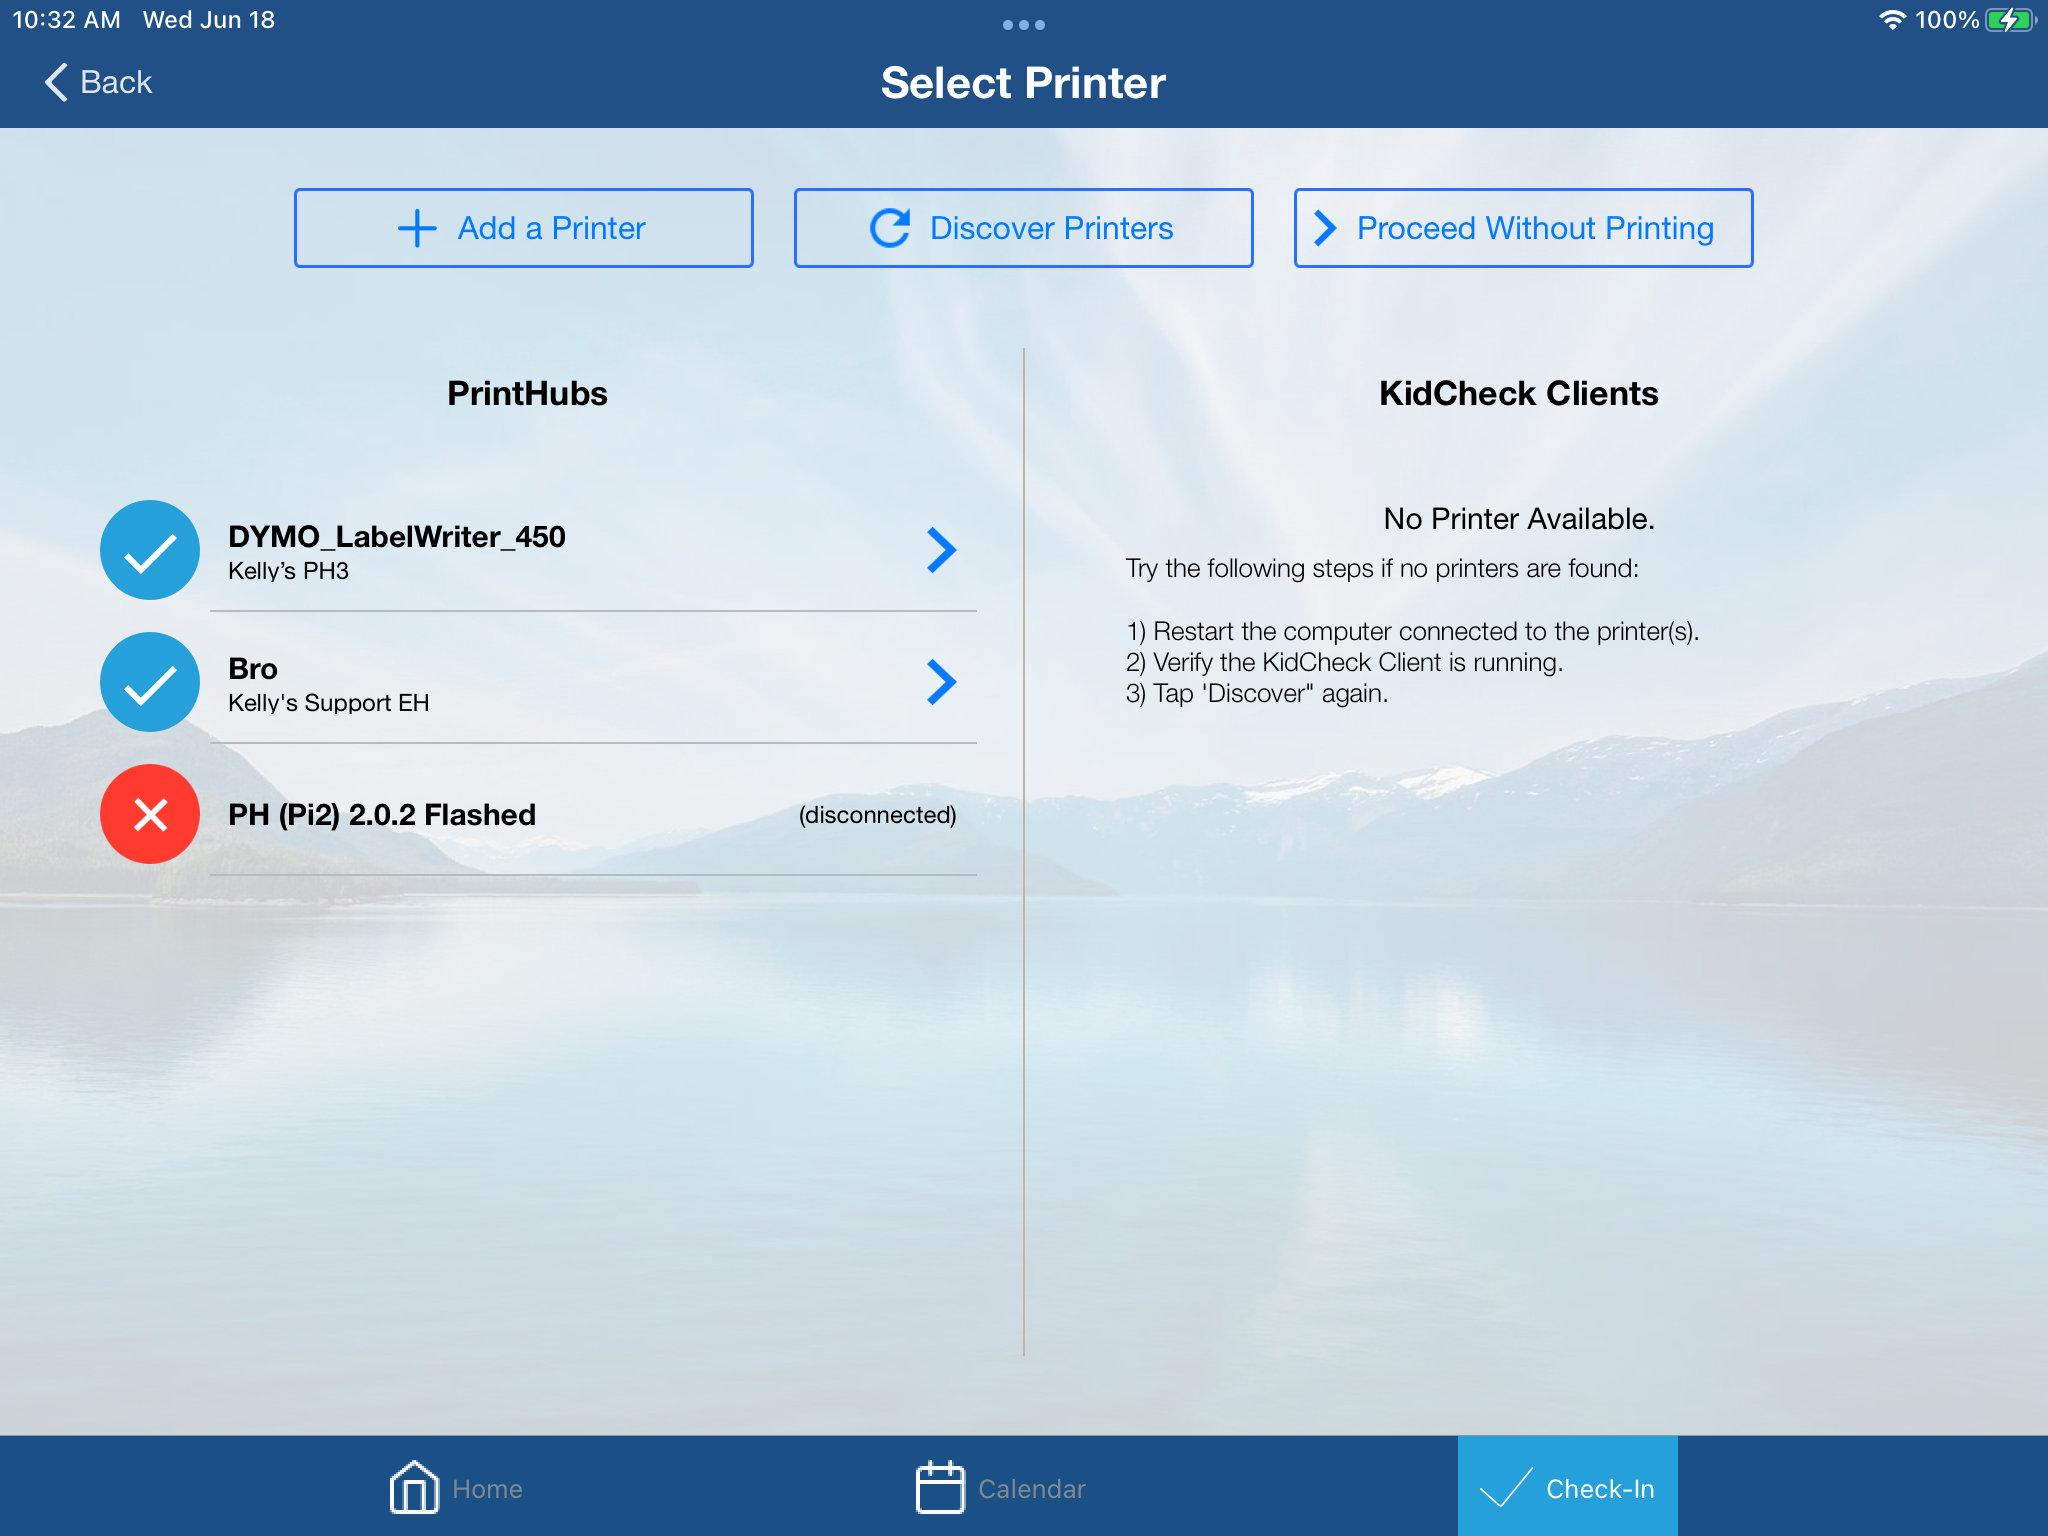Viewport: 2048px width, 1536px height.
Task: Tap the Tap 'Discover" again step
Action: 1257,693
